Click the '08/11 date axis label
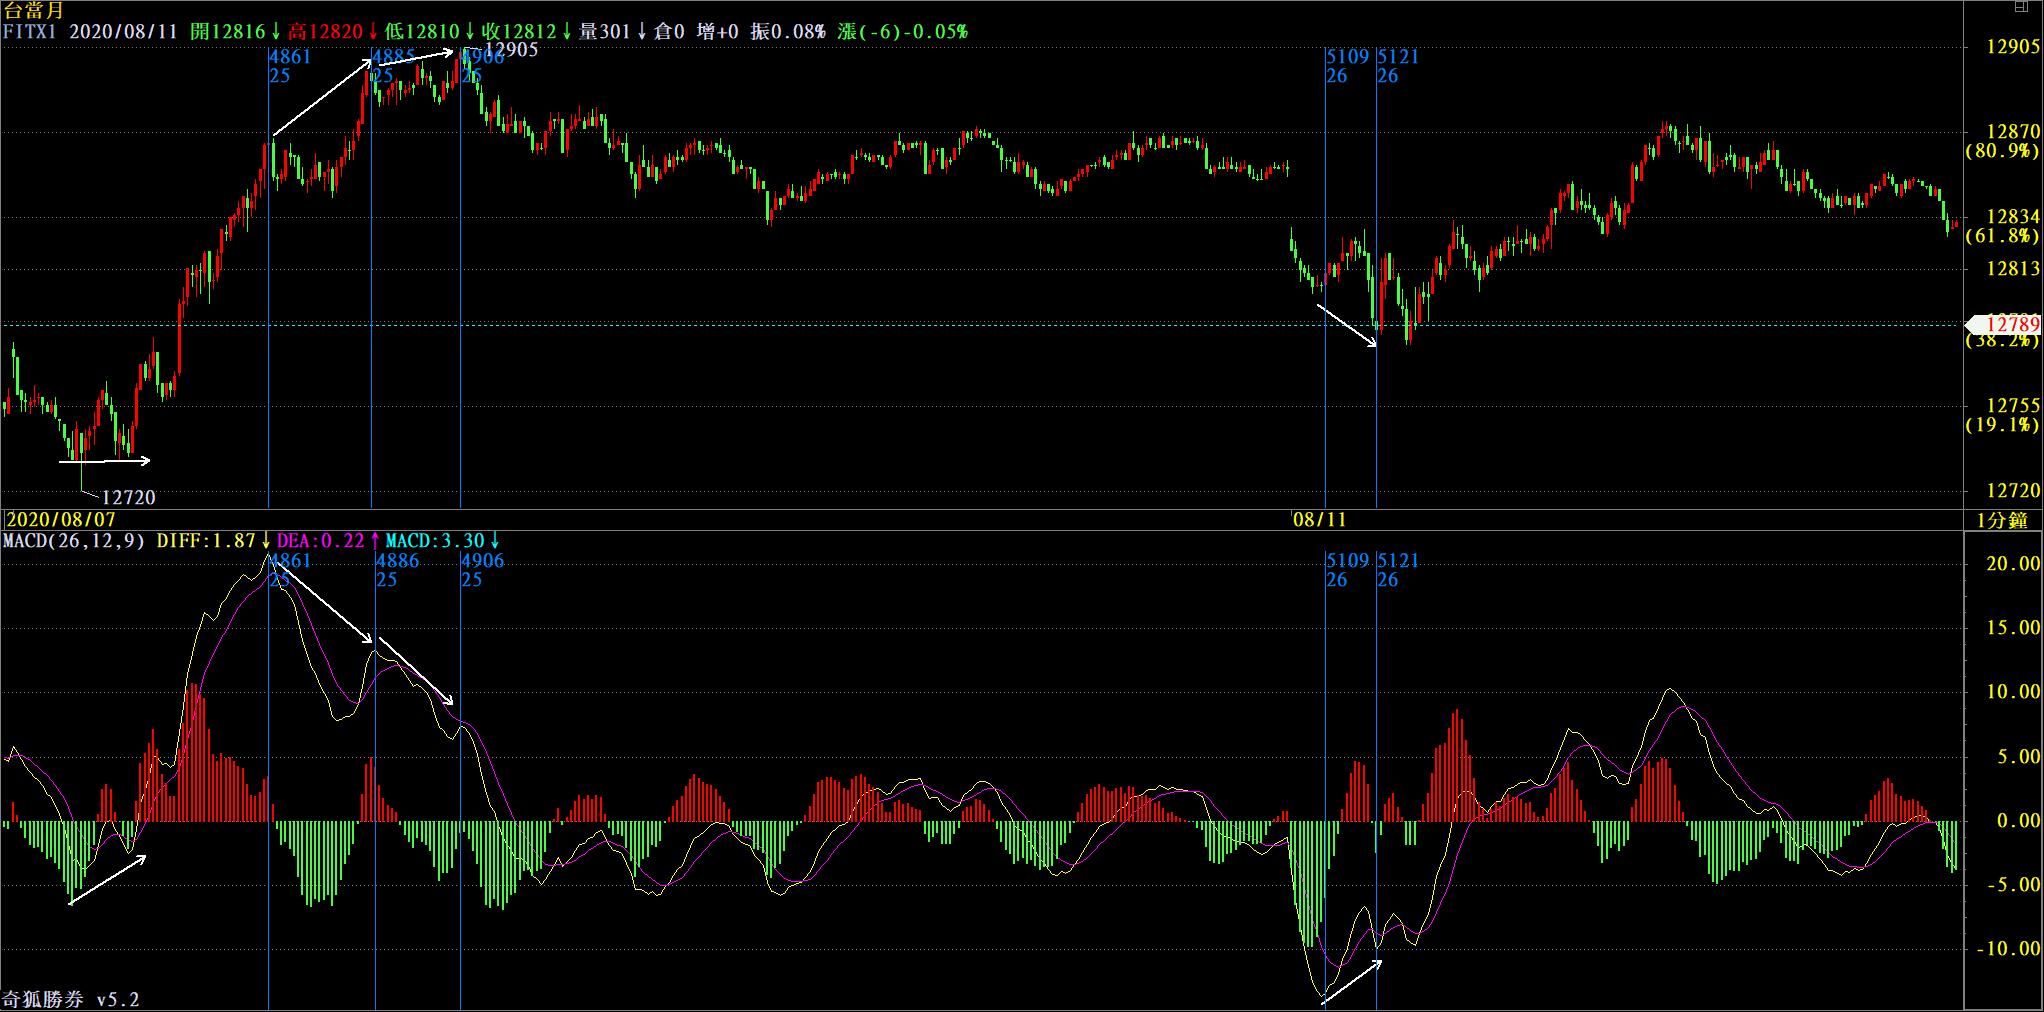 [x=1319, y=520]
